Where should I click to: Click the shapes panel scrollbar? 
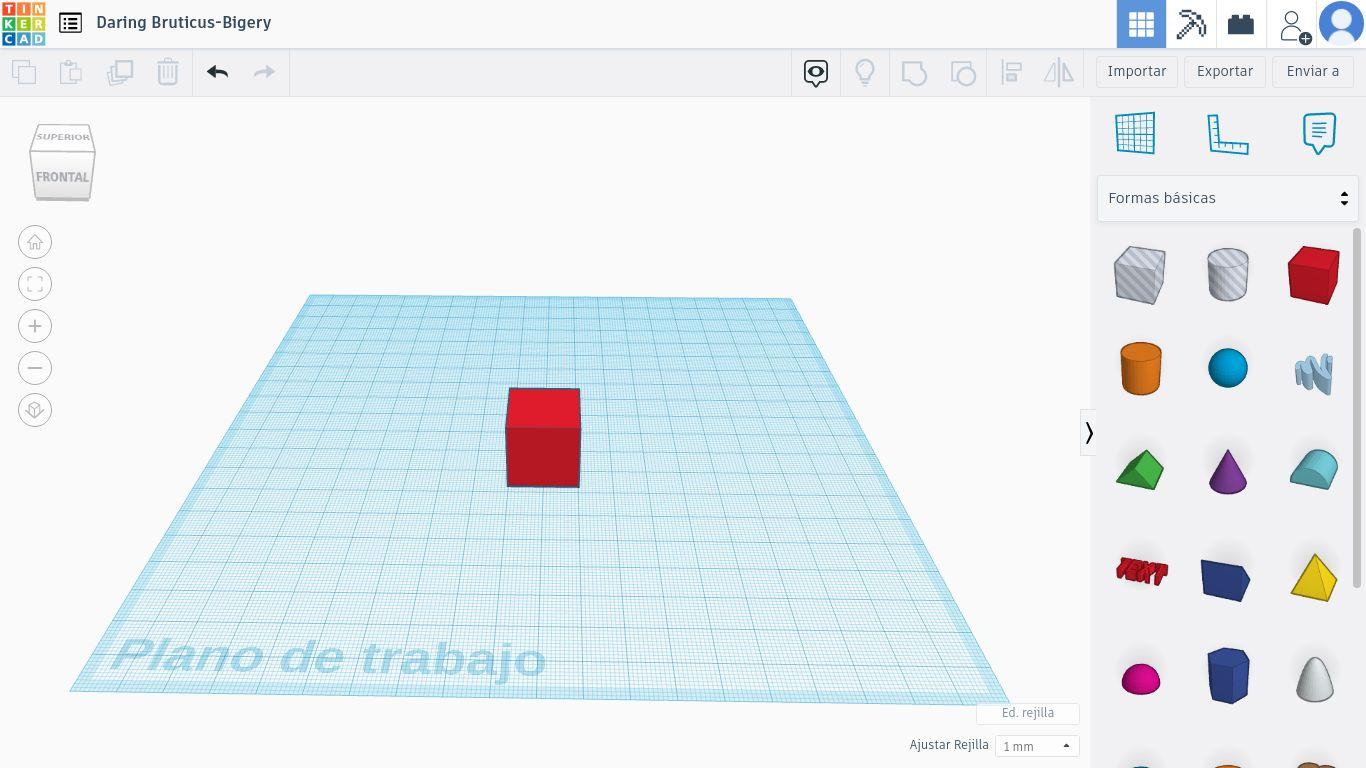[x=1357, y=408]
